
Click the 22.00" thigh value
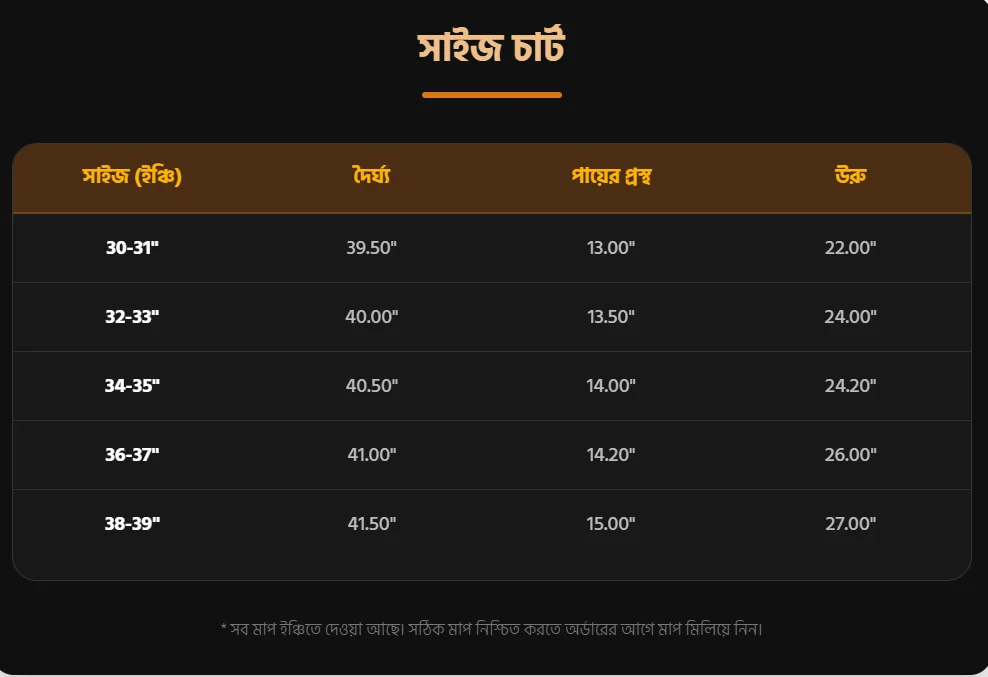point(851,248)
